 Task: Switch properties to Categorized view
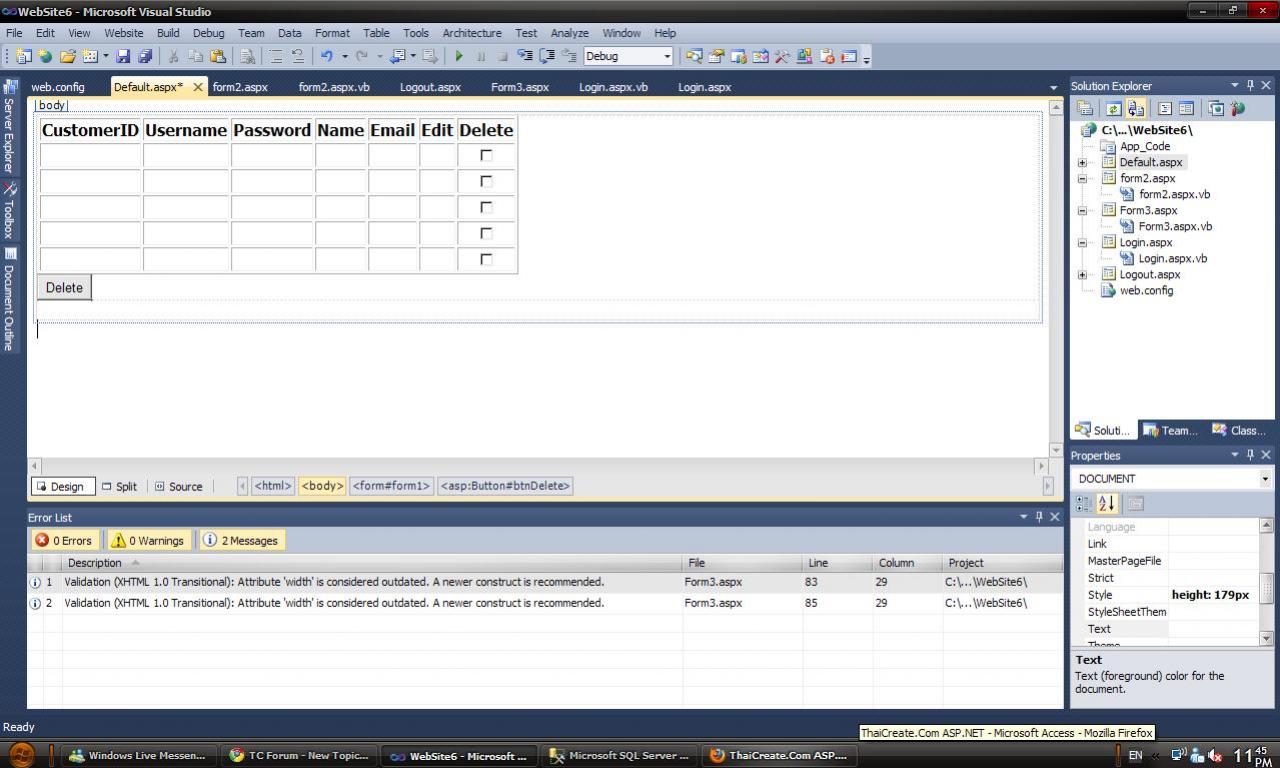coord(1084,504)
